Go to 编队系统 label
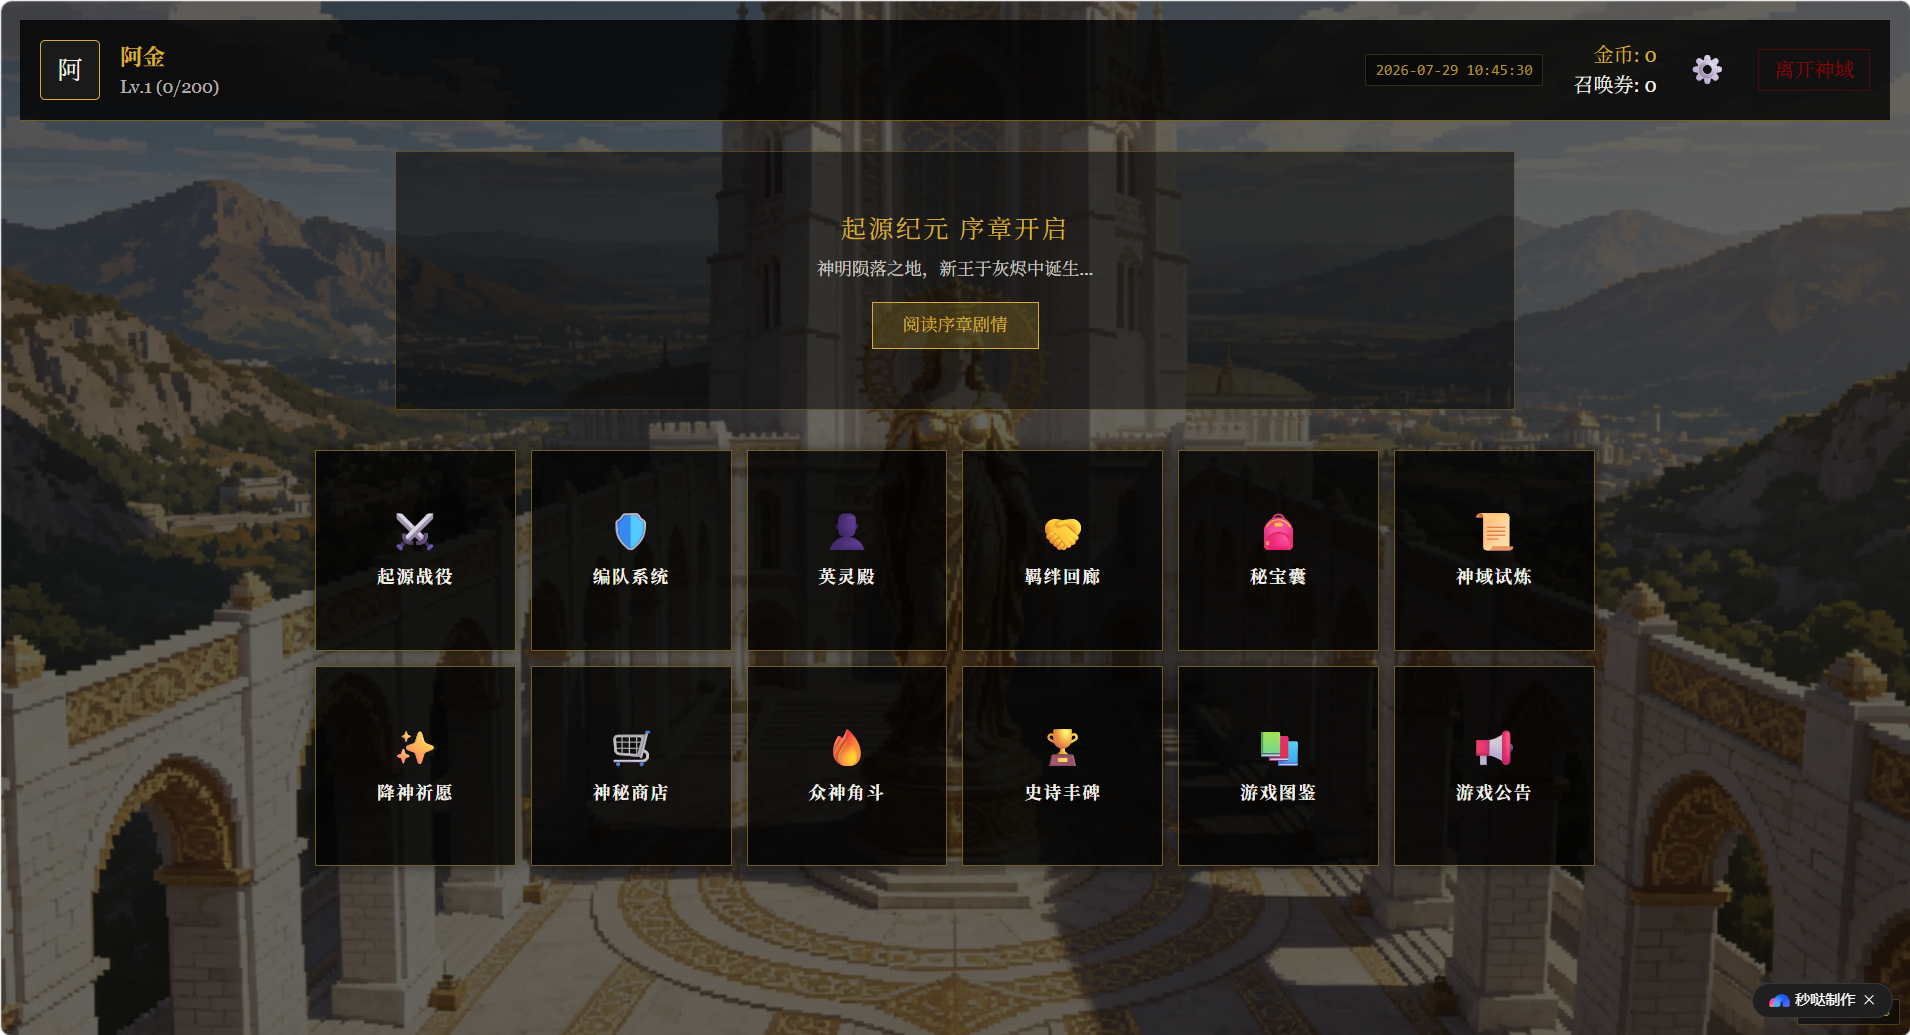Image resolution: width=1910 pixels, height=1035 pixels. 630,577
